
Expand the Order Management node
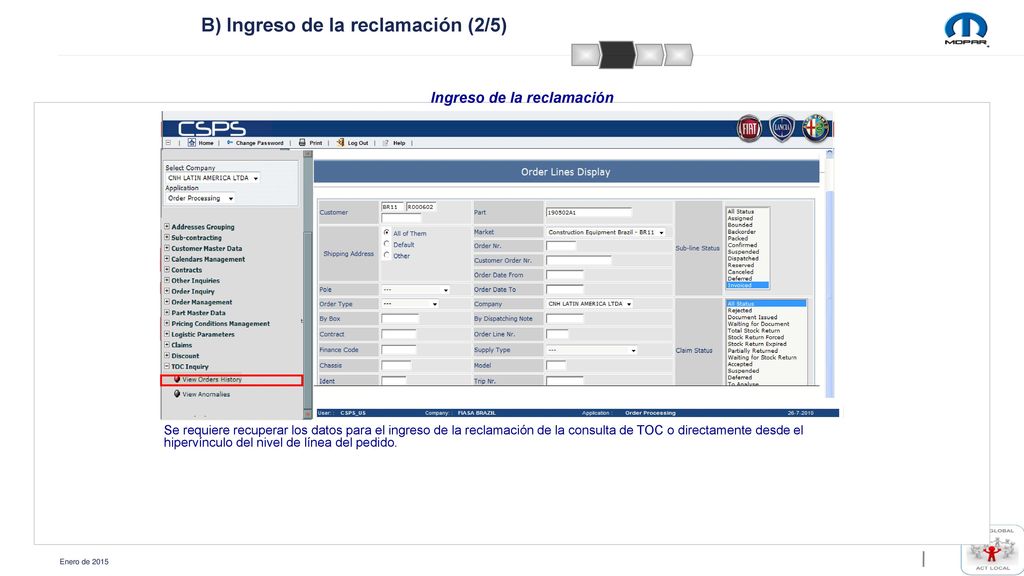[167, 302]
